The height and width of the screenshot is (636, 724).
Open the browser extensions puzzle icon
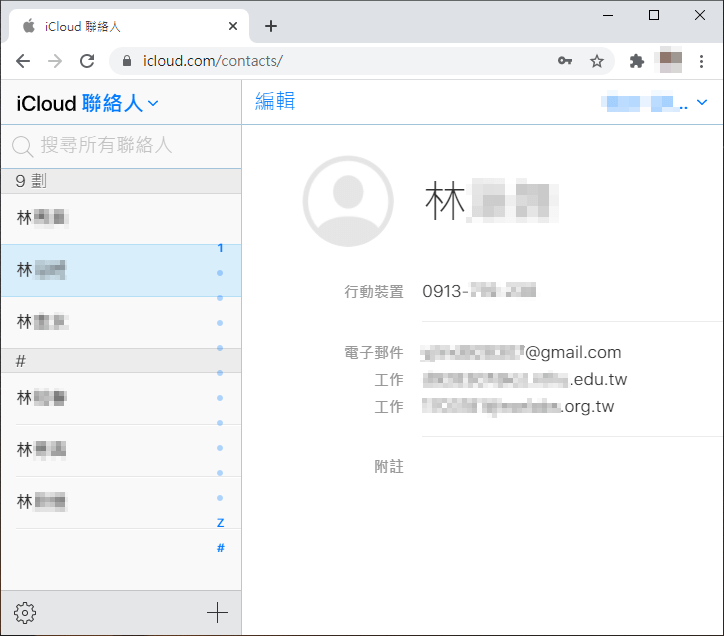tap(637, 61)
